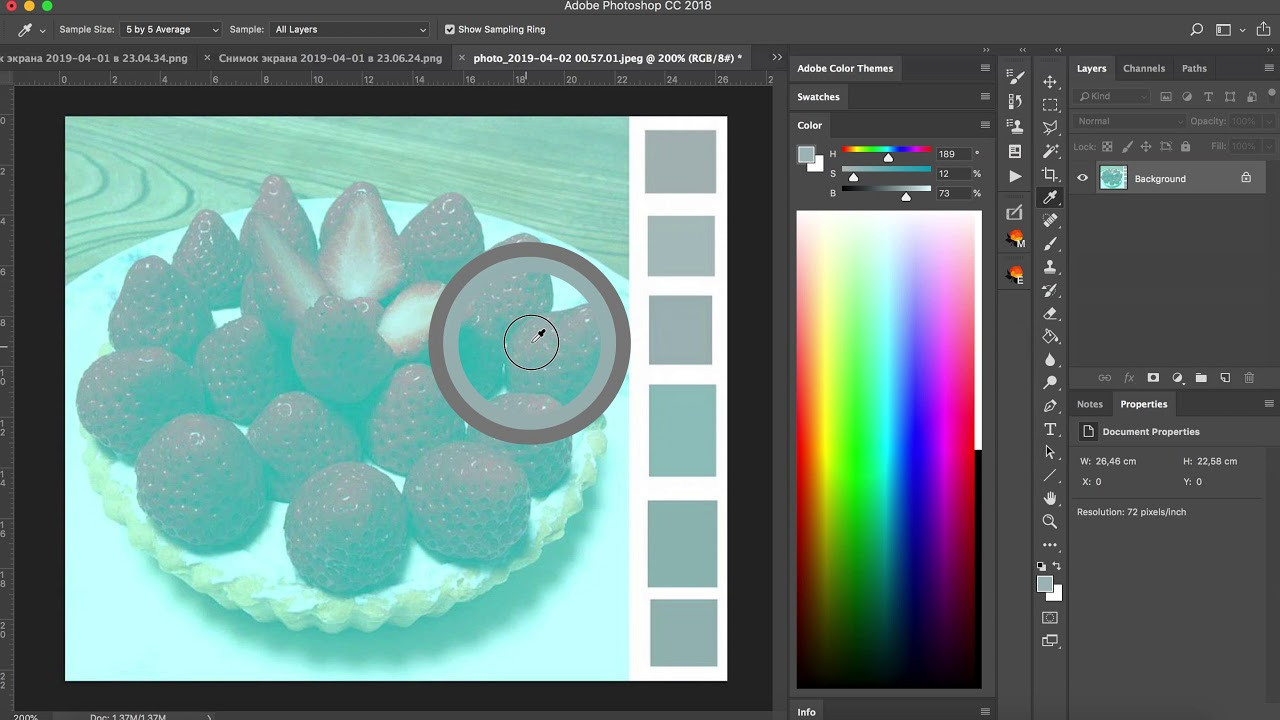Click the hue slider in Color panel

pos(886,151)
